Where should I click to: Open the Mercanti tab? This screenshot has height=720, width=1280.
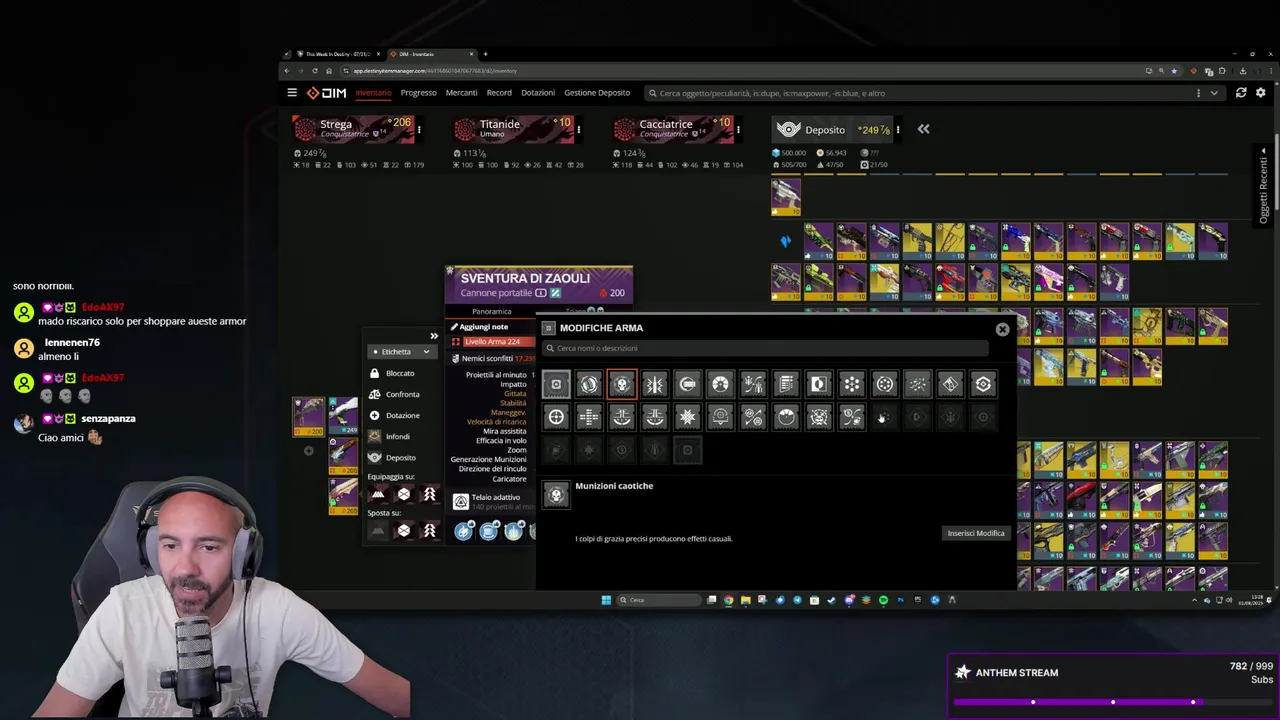pos(461,93)
